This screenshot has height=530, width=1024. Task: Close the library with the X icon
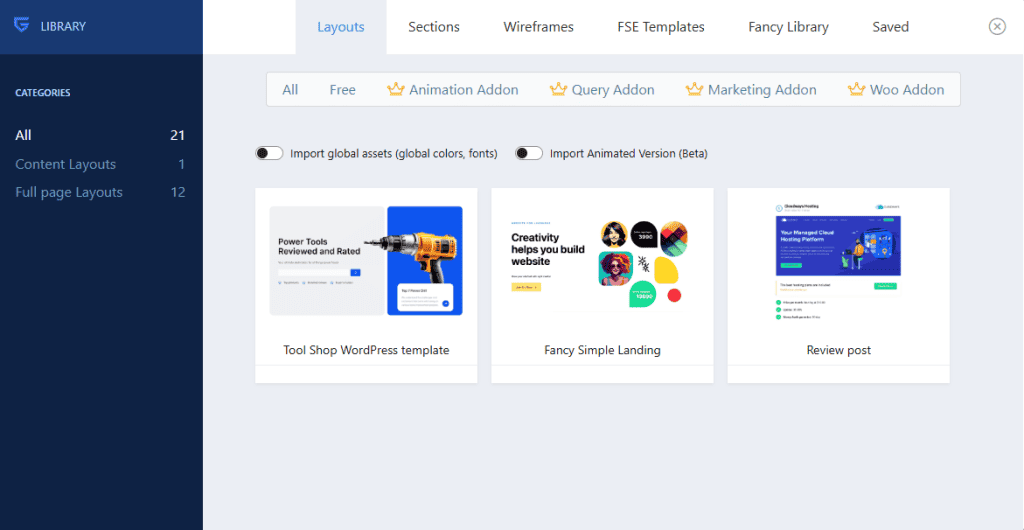pyautogui.click(x=997, y=26)
